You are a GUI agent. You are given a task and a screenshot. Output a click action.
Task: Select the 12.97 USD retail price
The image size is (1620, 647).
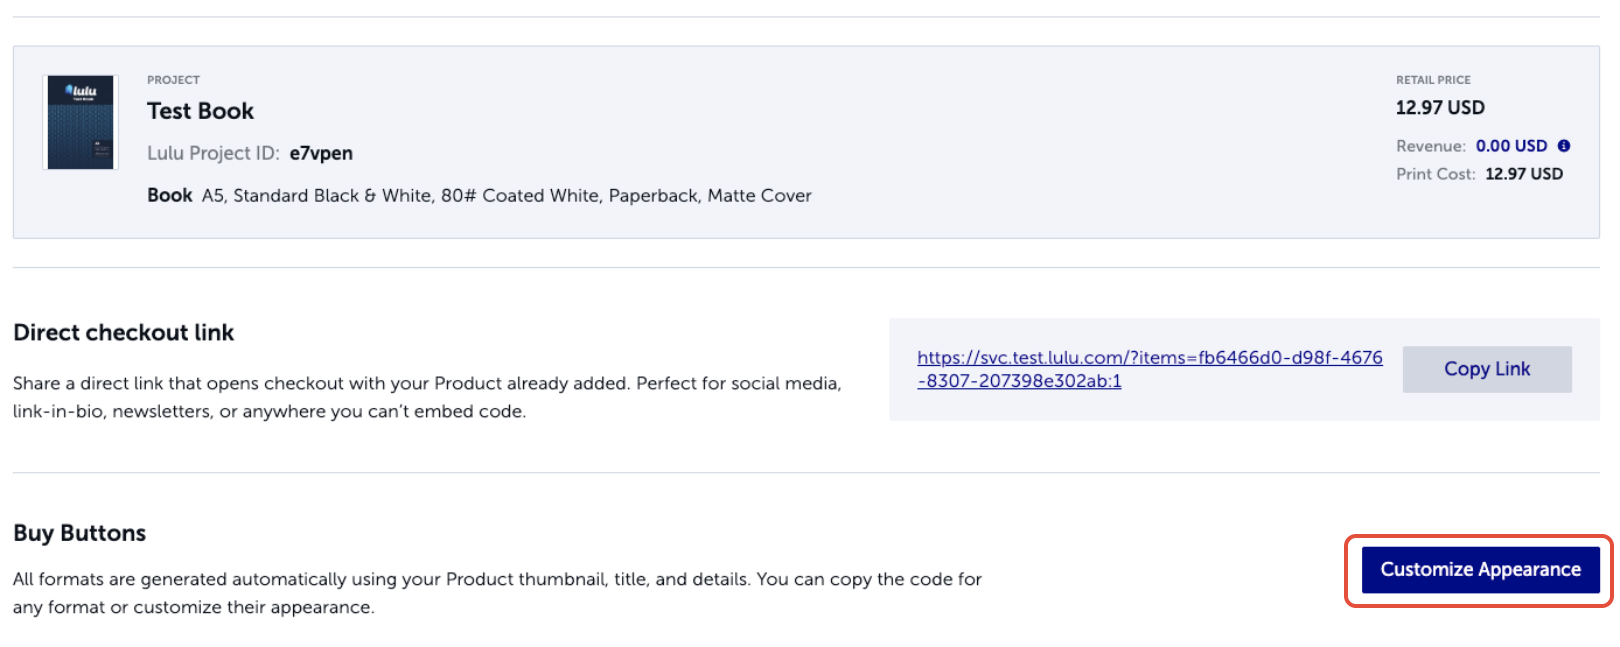click(1440, 107)
